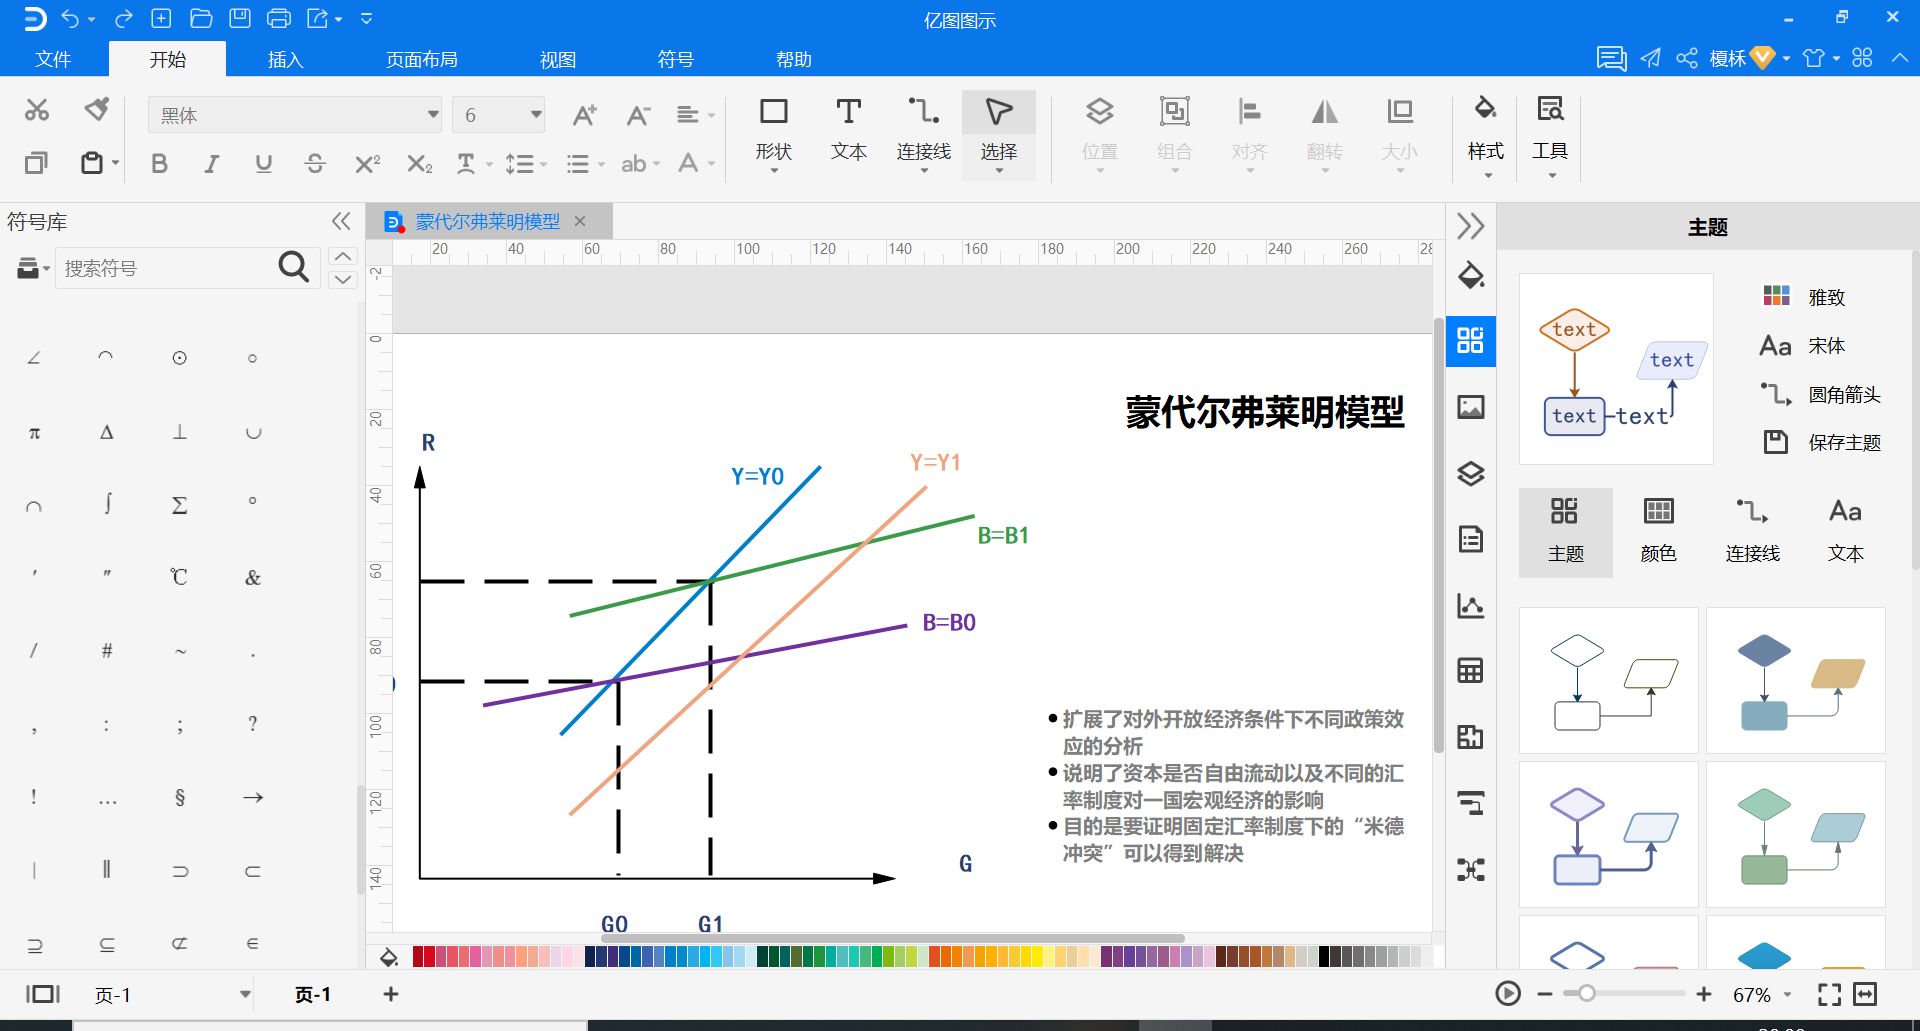Select the Connector (连接线) tool
Viewport: 1920px width, 1031px height.
(924, 134)
